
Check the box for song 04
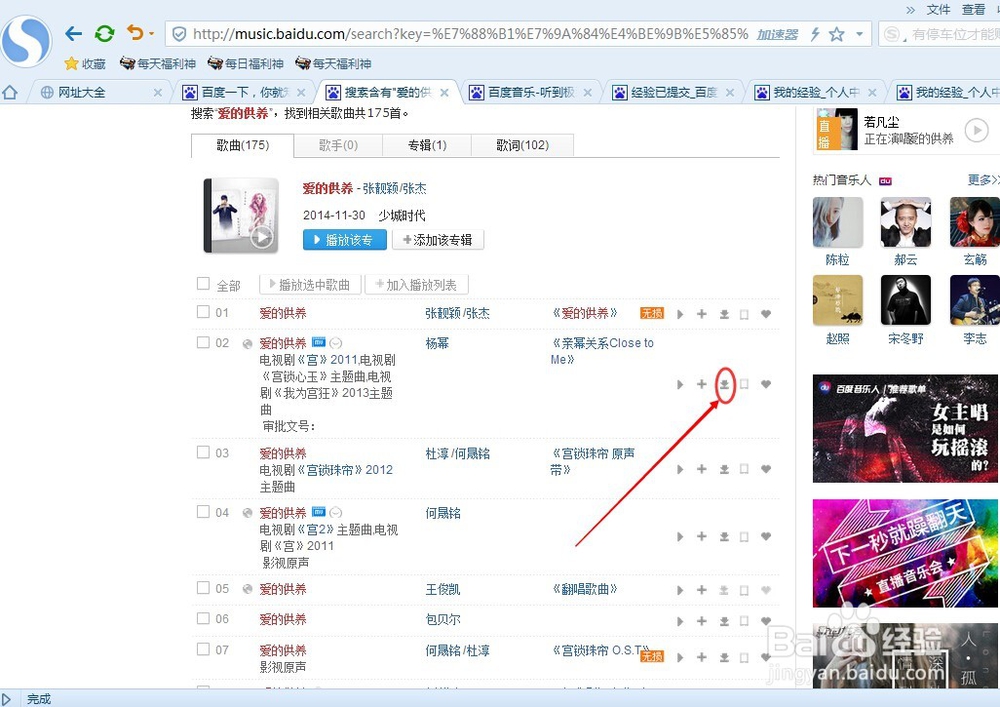pos(203,511)
